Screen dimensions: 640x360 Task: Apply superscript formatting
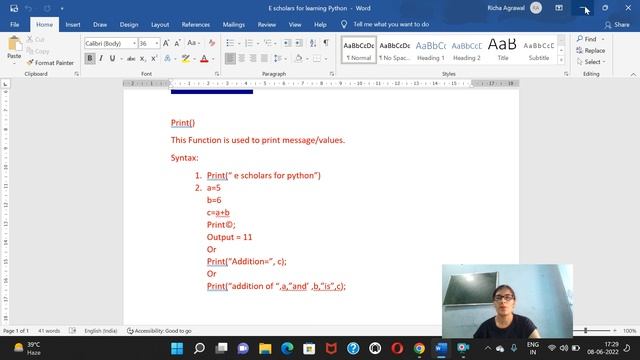tap(154, 59)
